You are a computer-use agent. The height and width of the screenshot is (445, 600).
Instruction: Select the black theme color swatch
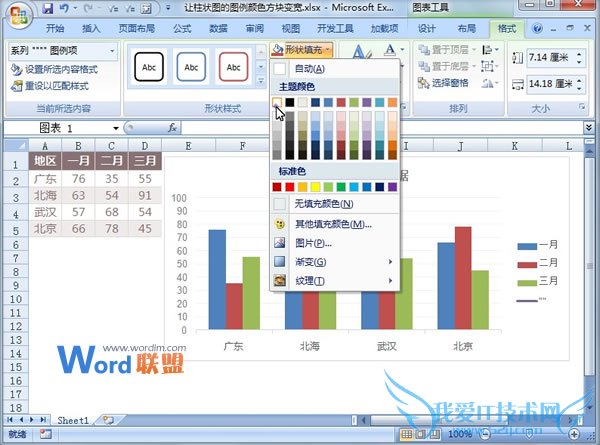tap(290, 102)
